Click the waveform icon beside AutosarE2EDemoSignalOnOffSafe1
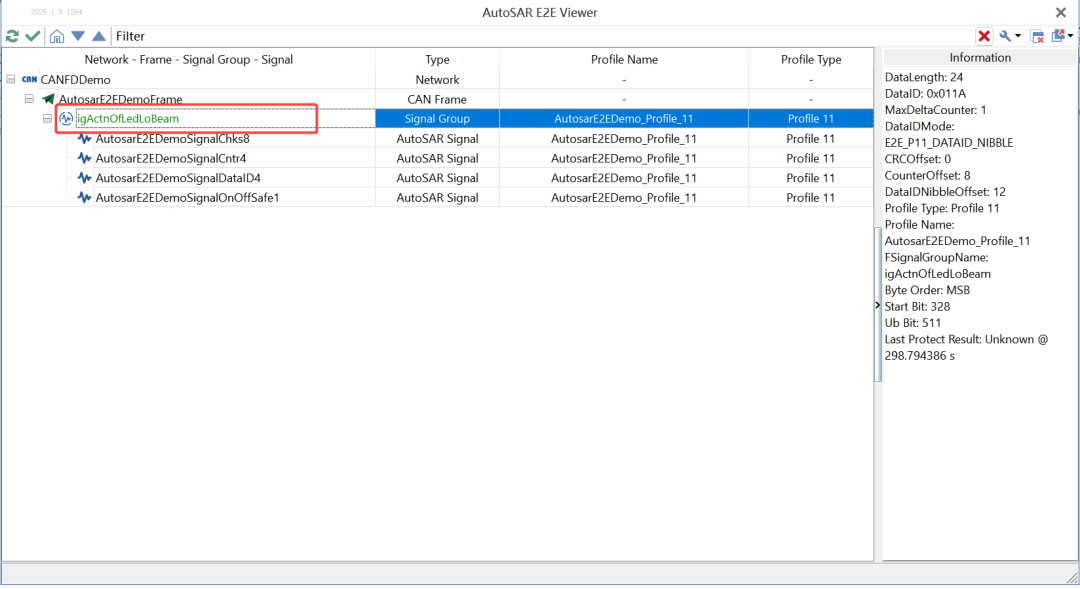1080x589 pixels. [85, 198]
